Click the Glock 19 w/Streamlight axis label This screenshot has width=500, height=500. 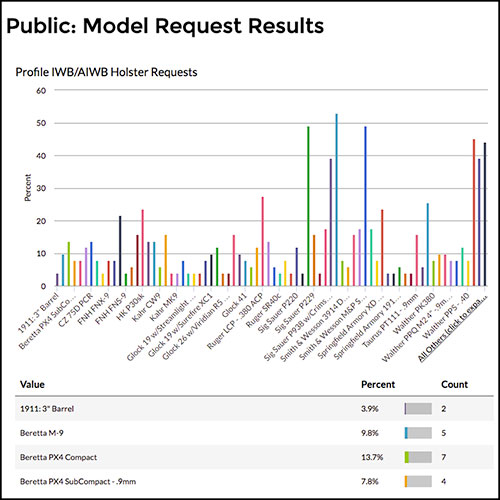tap(161, 327)
